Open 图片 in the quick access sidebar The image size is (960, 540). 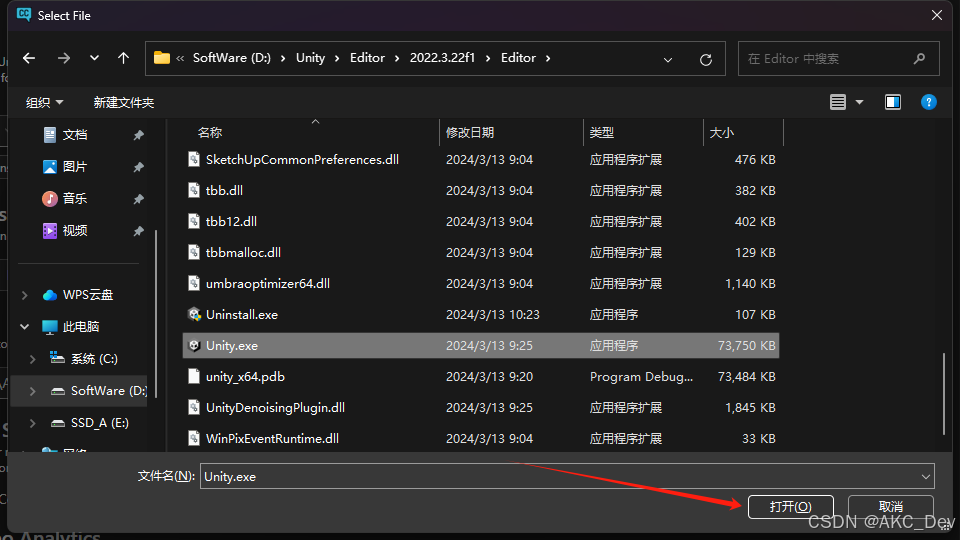click(x=75, y=167)
